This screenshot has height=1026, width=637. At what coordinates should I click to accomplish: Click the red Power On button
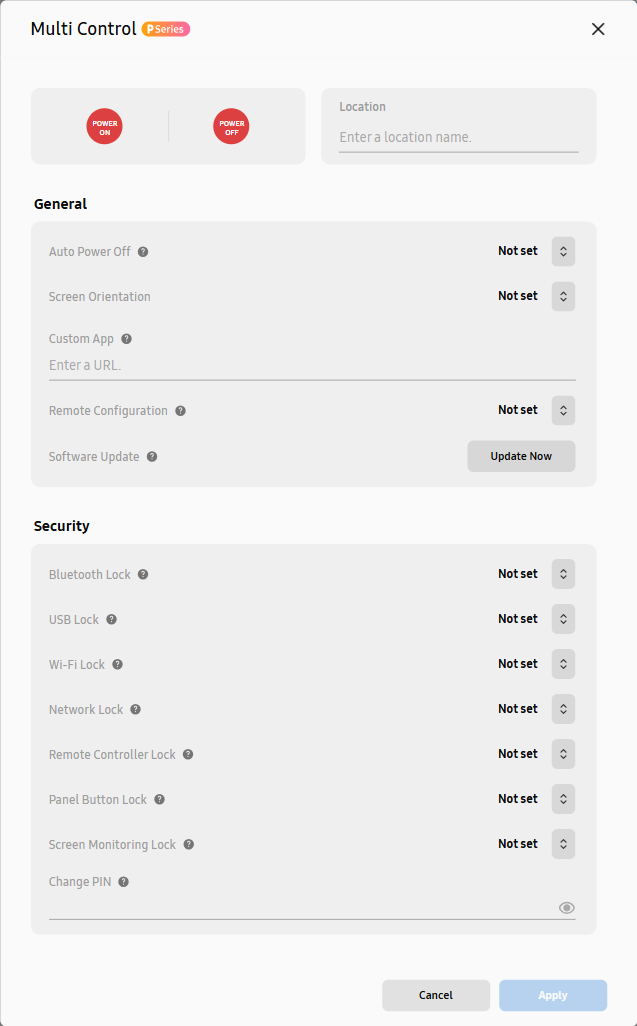[105, 126]
